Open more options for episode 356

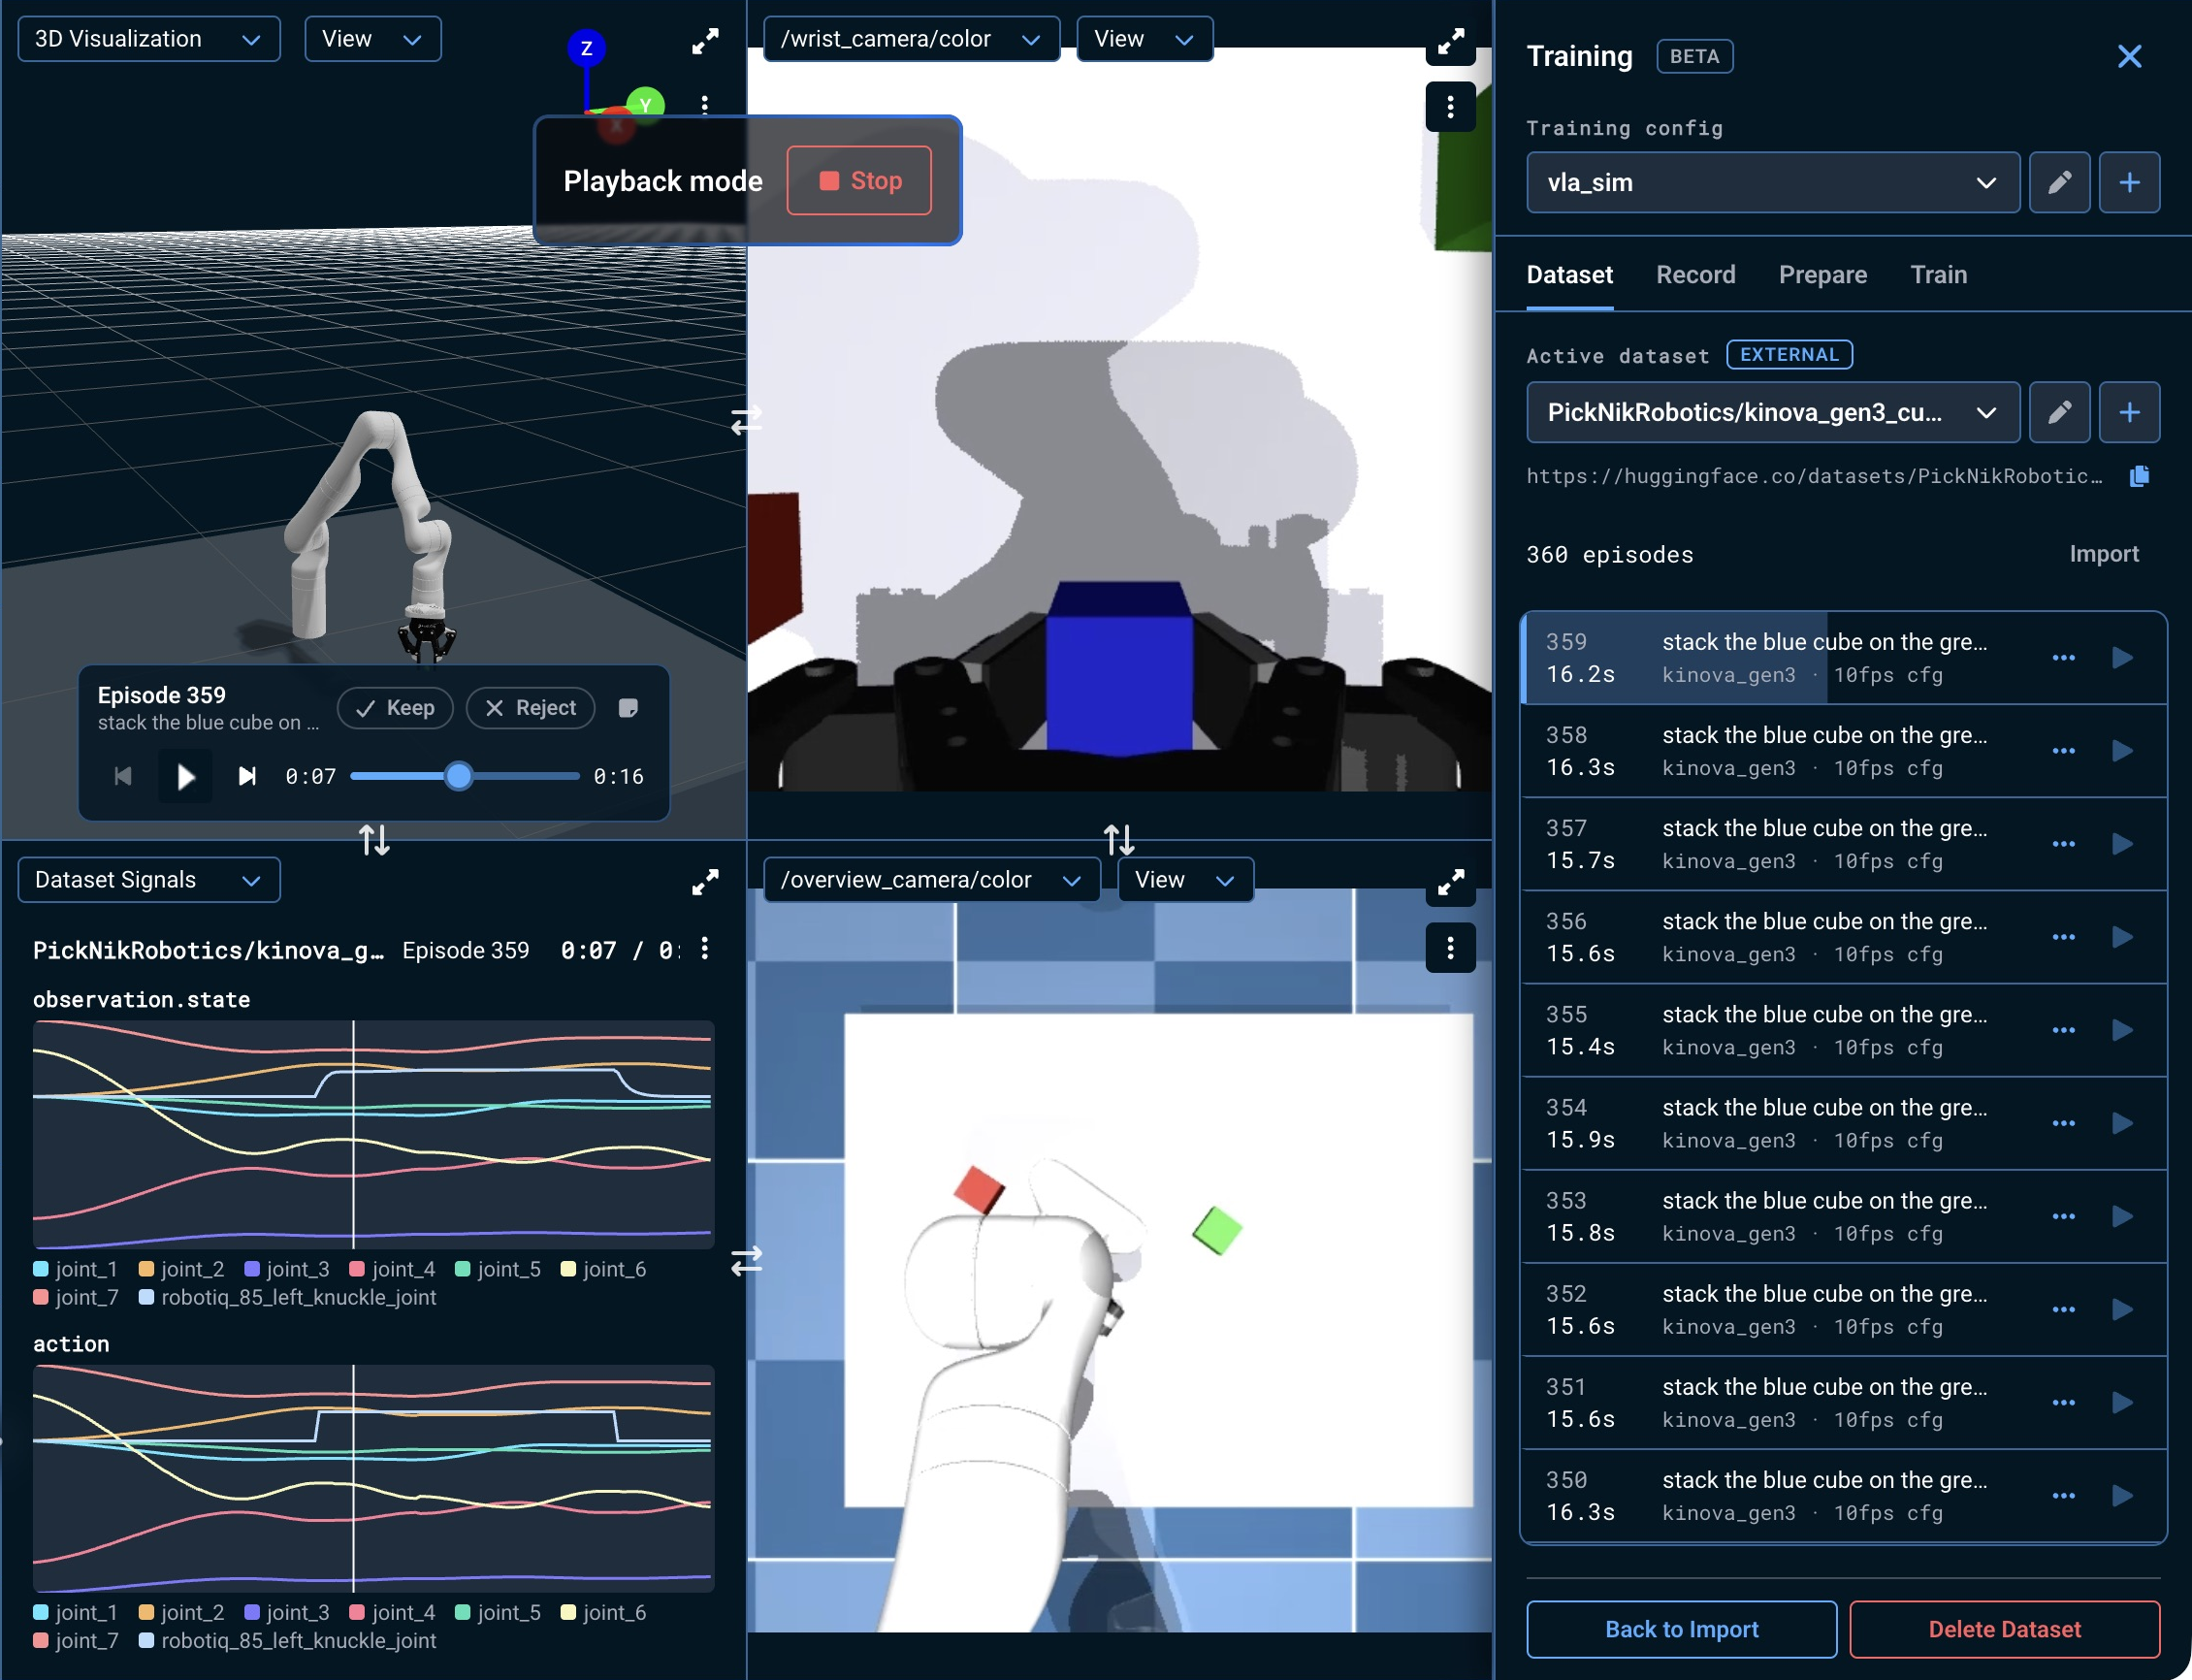[2063, 937]
